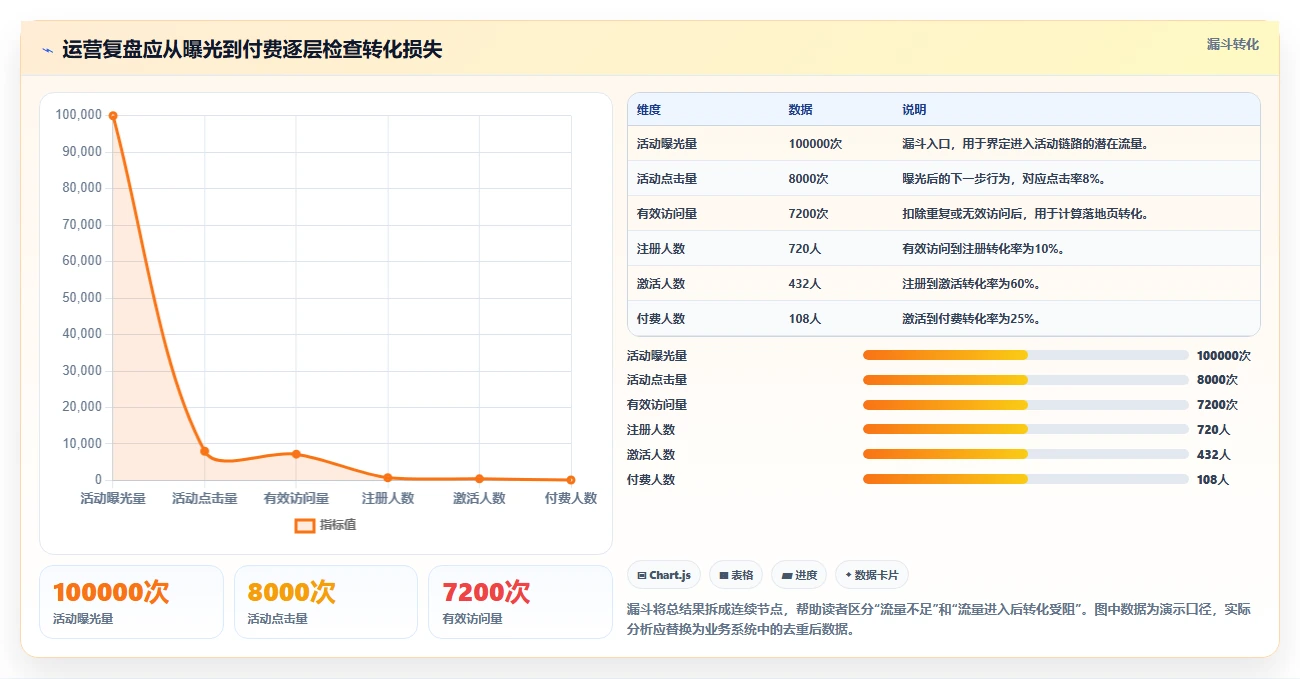Click description 激活到付费转化率为25%。
1300x679 pixels.
tap(972, 319)
